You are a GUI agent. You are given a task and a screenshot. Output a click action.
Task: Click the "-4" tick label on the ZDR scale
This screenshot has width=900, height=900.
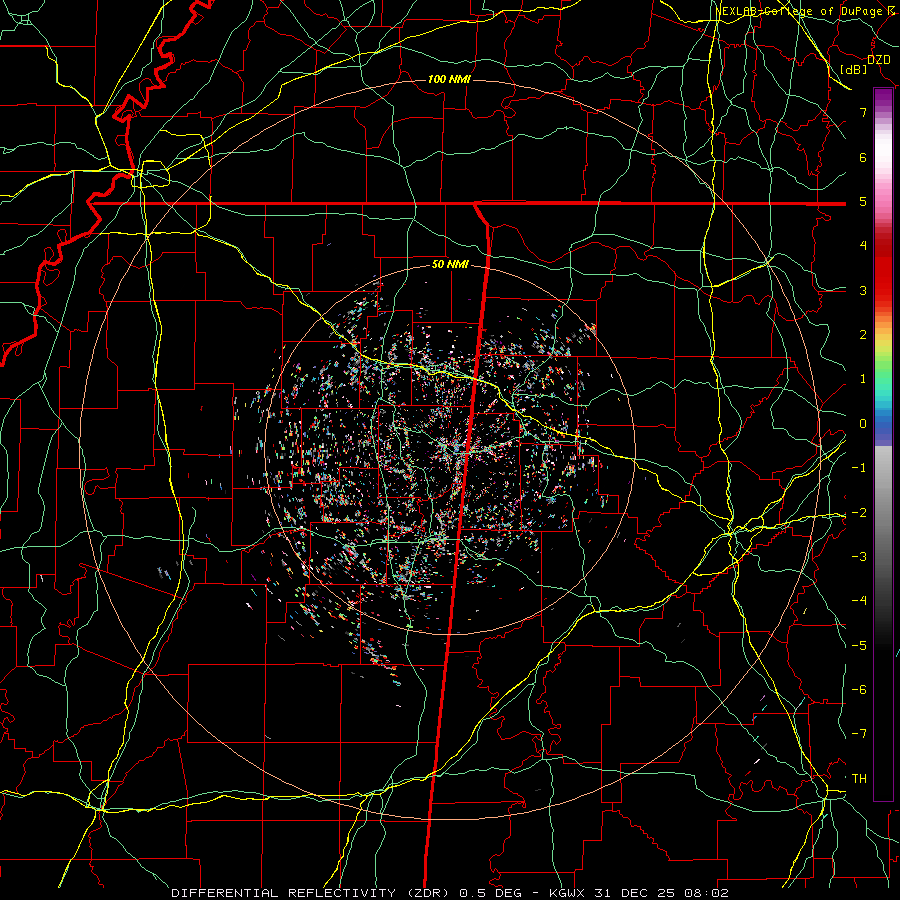coord(859,601)
